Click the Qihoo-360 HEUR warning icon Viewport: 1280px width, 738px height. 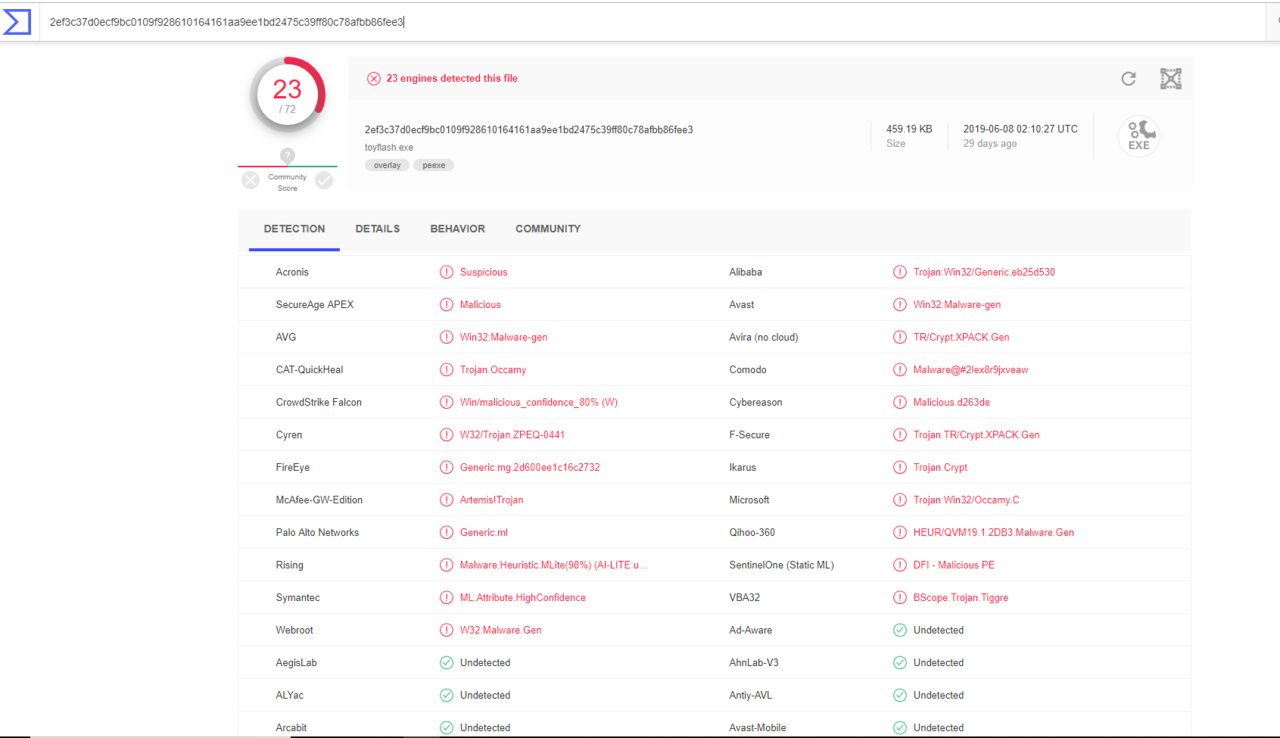point(899,532)
